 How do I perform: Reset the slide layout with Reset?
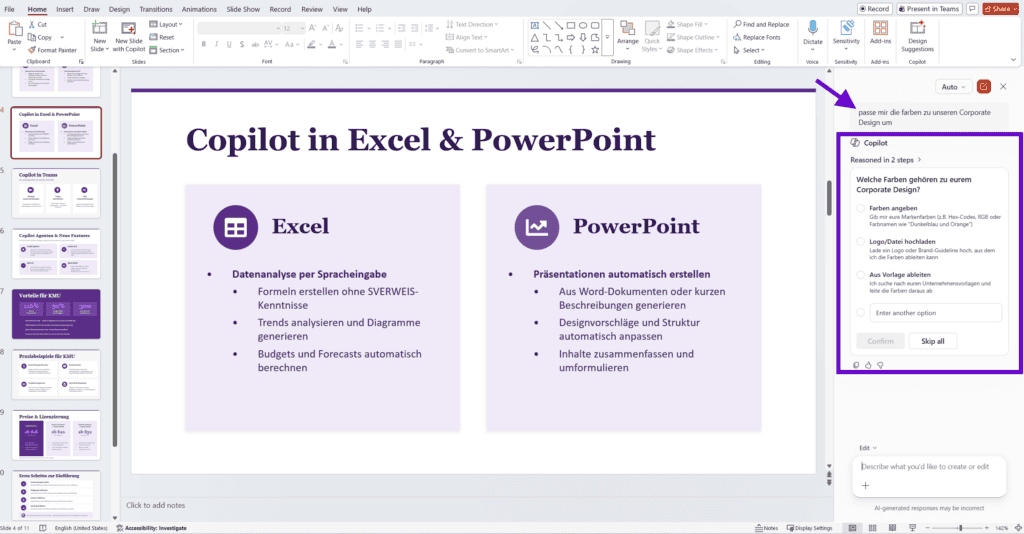point(162,37)
